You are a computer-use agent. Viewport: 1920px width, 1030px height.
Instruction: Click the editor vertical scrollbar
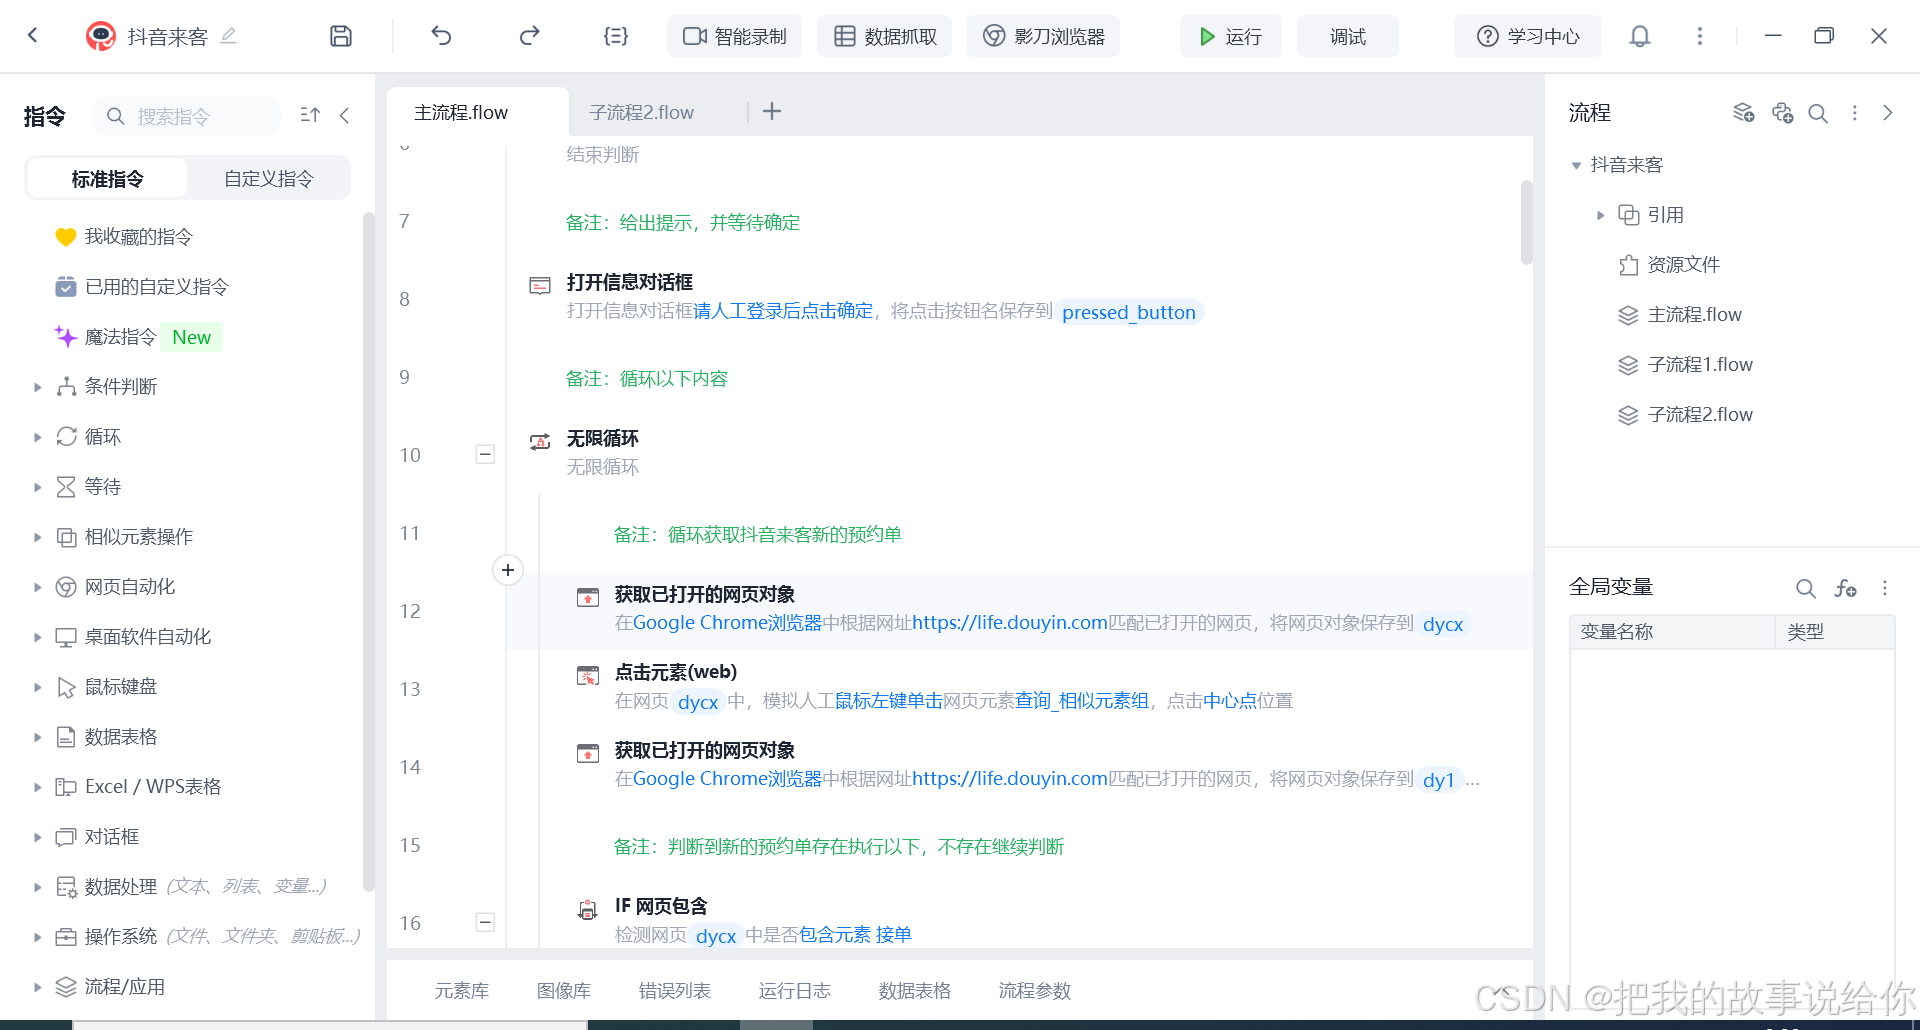[1526, 222]
